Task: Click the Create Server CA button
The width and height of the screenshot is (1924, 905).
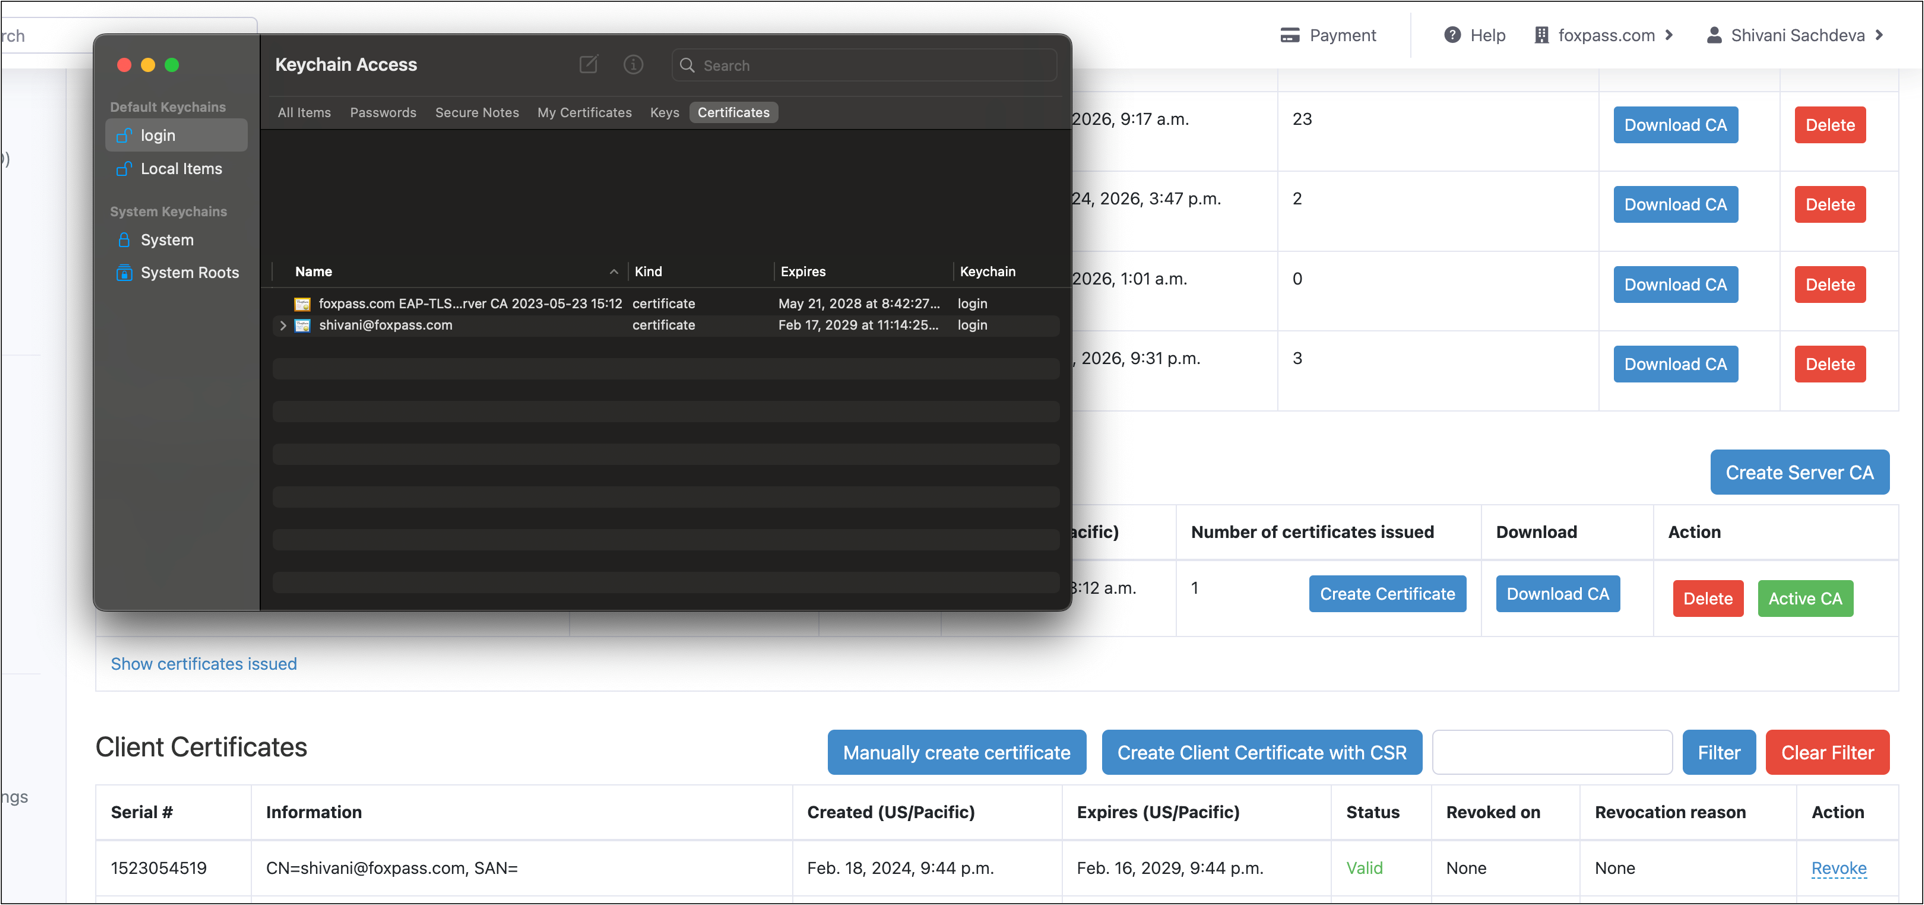Action: (x=1799, y=472)
